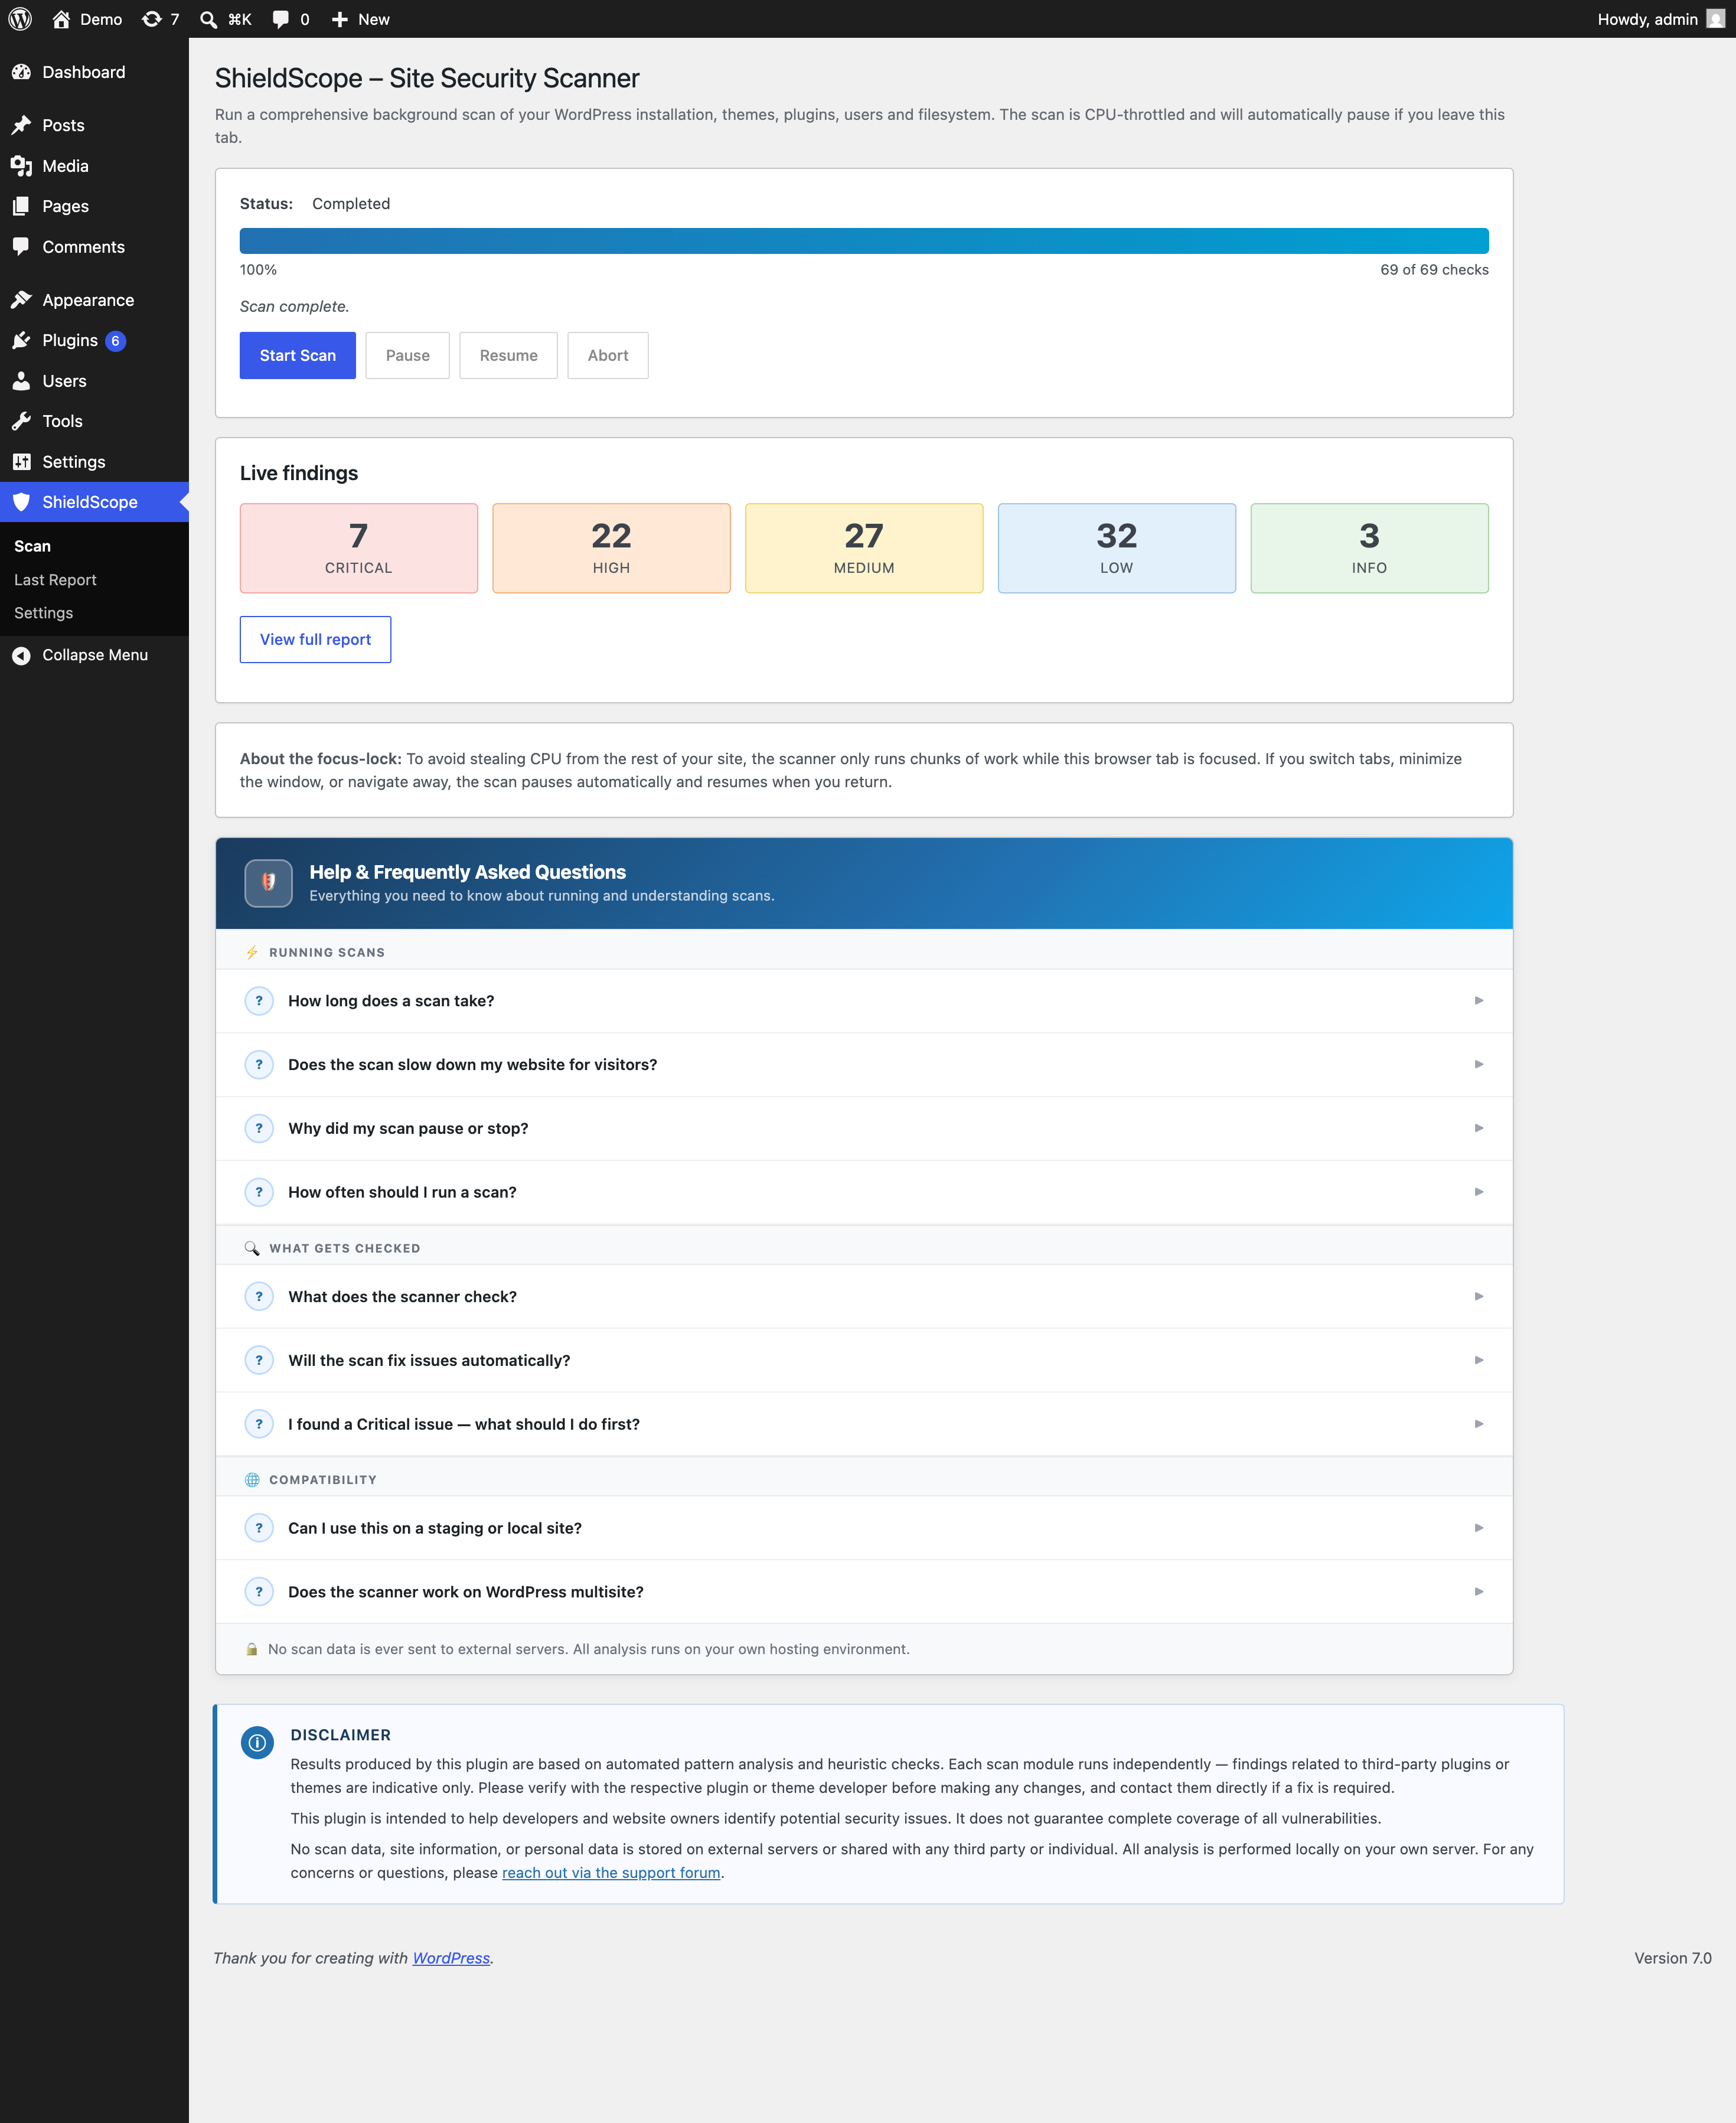Click the Posts pushpin icon
The height and width of the screenshot is (2123, 1736).
[21, 125]
